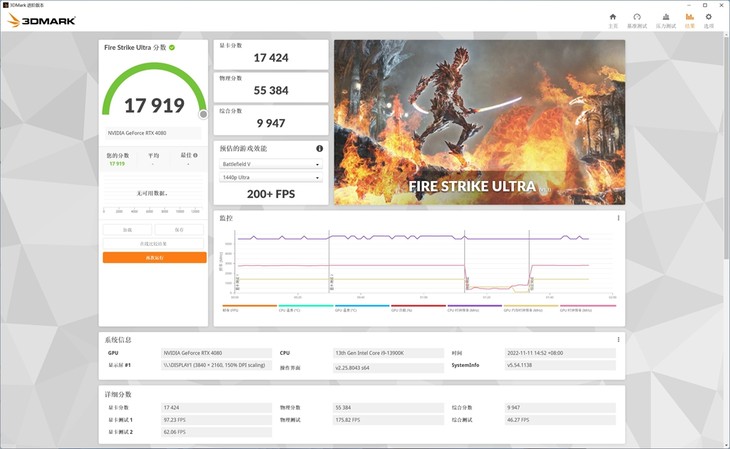Screen dimensions: 730x449
Task: Toggle the dark red GPU load legend
Action: (x=419, y=308)
